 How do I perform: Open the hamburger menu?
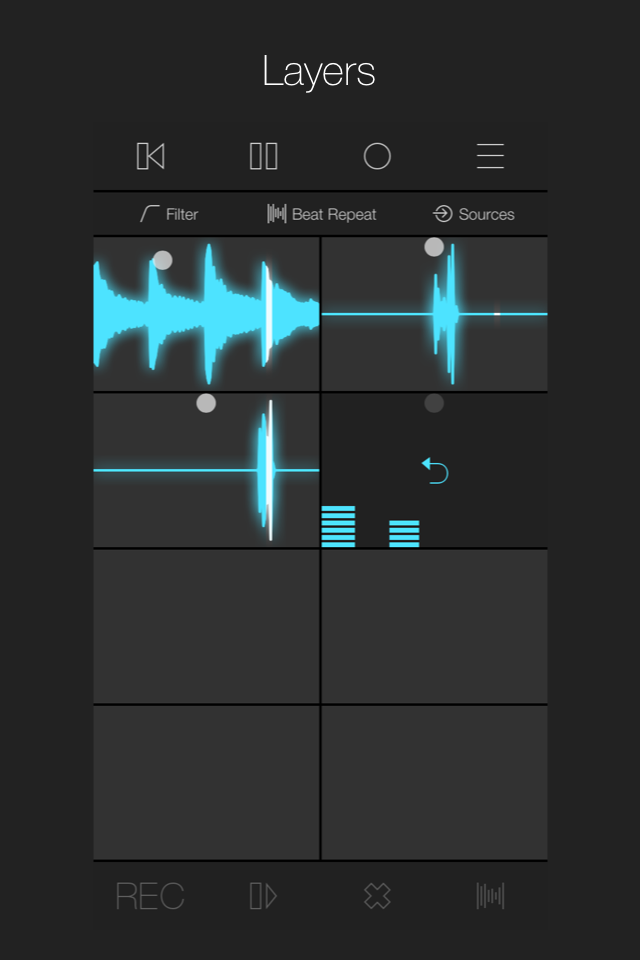tap(490, 156)
